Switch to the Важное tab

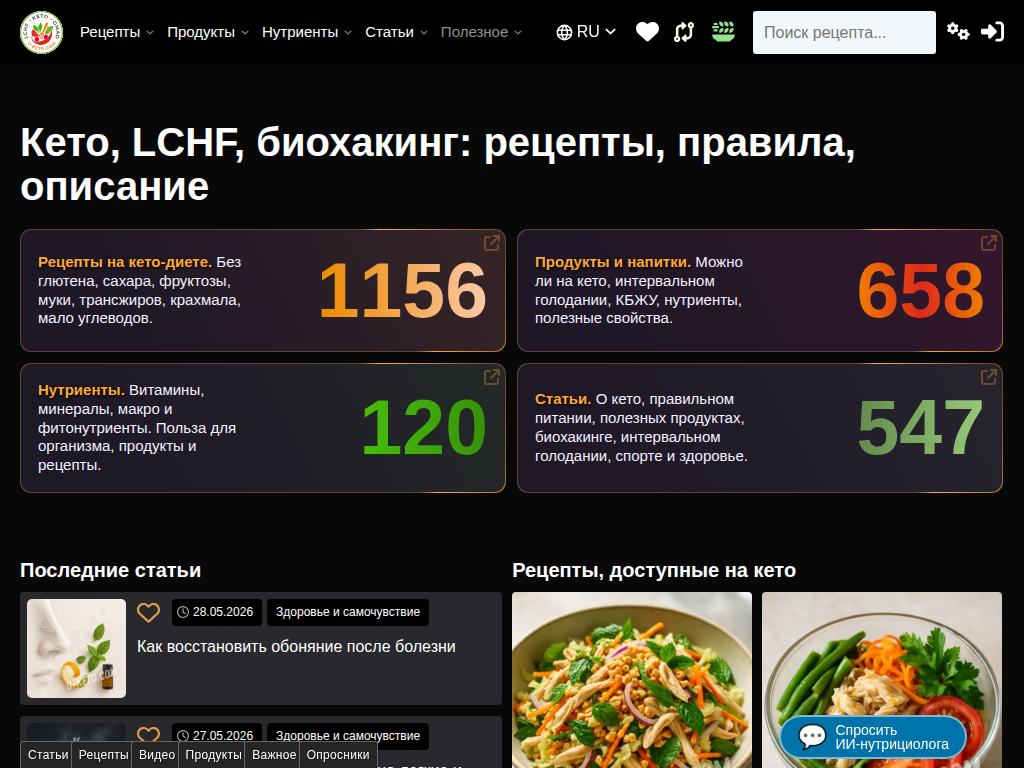click(274, 755)
